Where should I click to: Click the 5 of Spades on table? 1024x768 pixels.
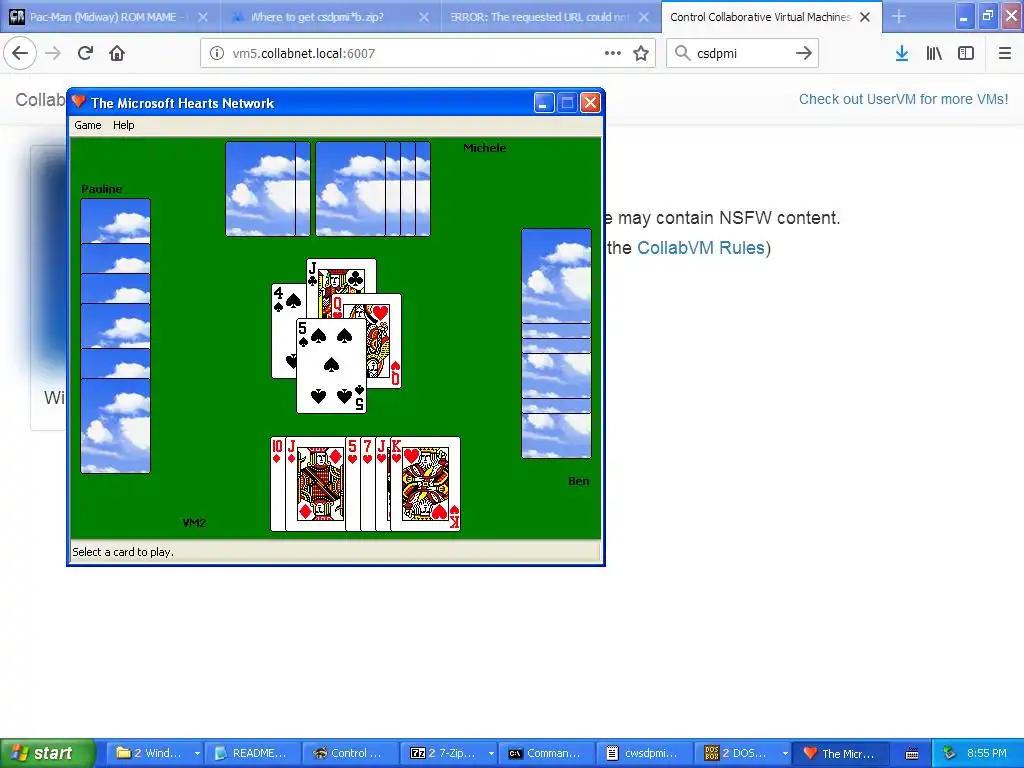pyautogui.click(x=331, y=366)
